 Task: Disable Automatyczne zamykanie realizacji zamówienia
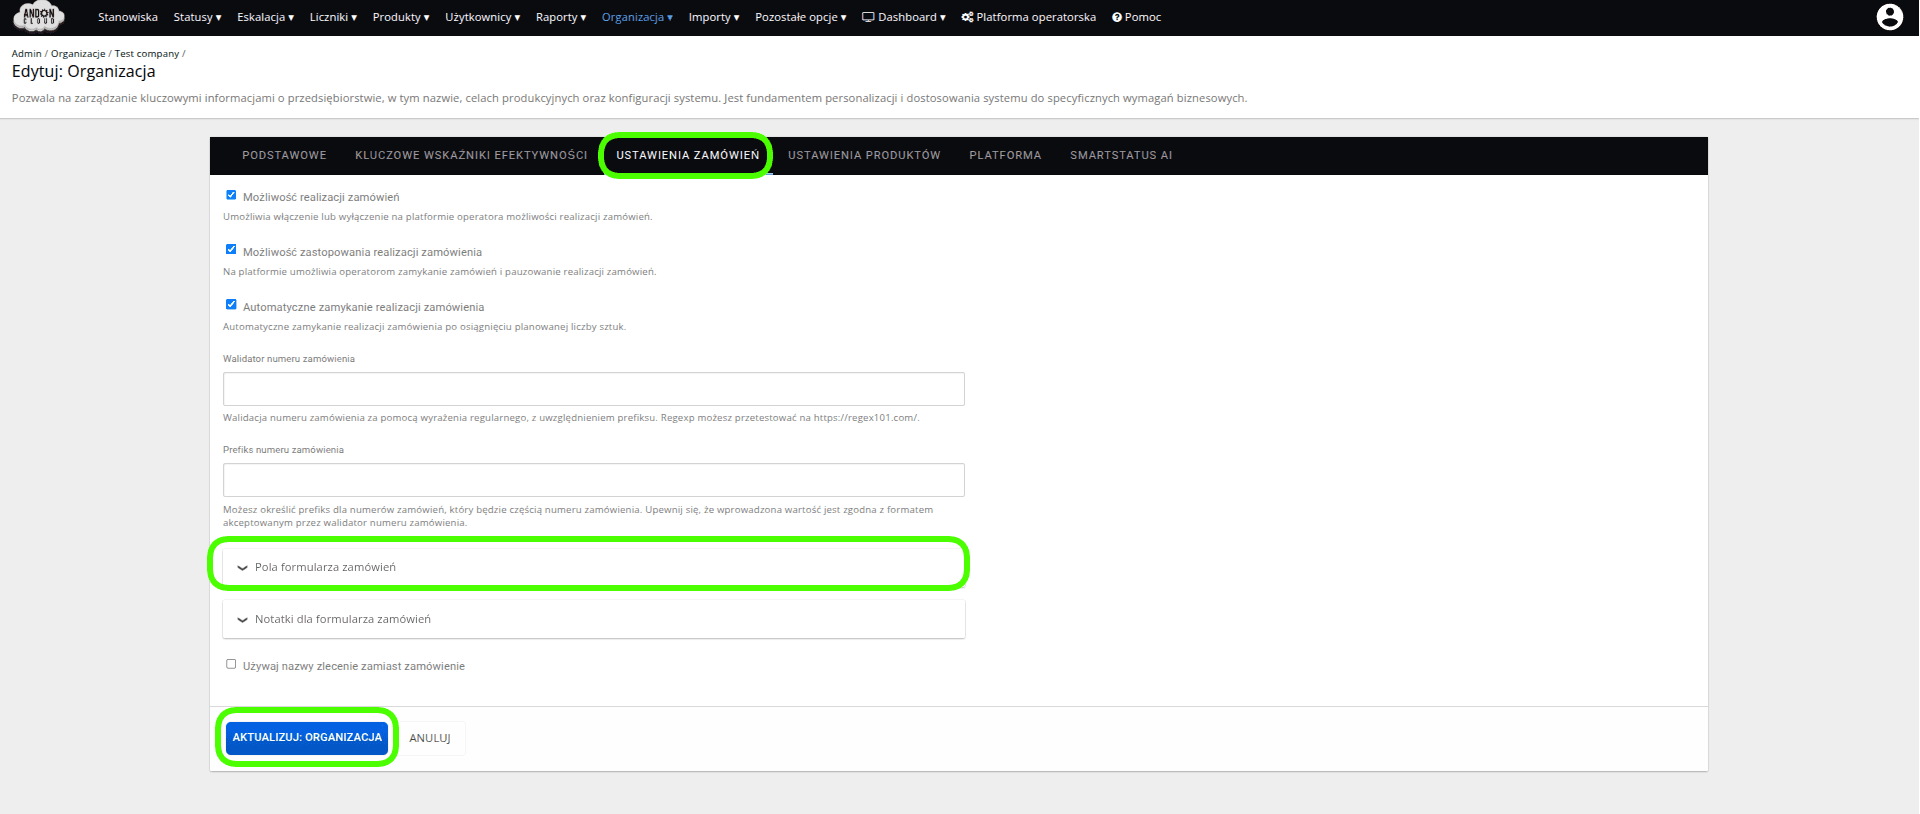tap(231, 305)
